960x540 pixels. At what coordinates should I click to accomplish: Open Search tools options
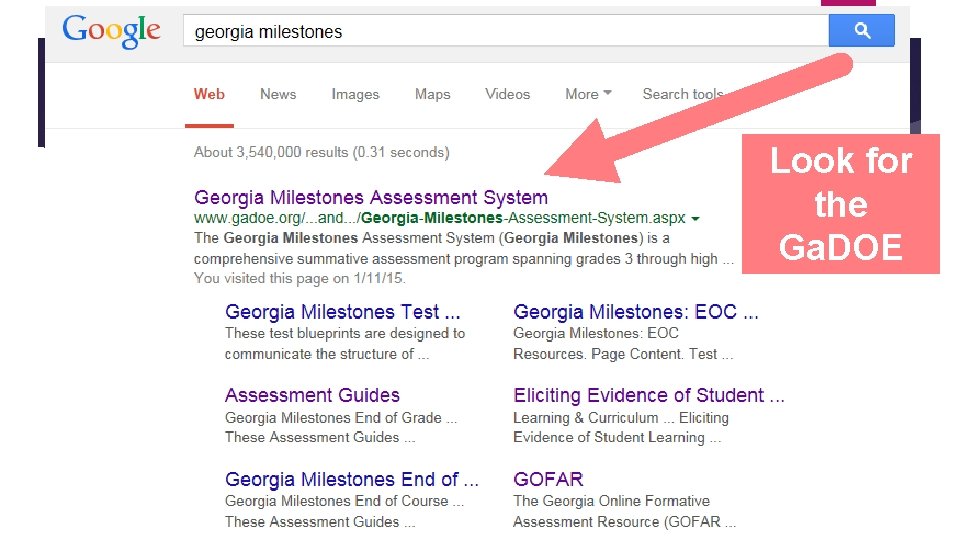[x=683, y=94]
